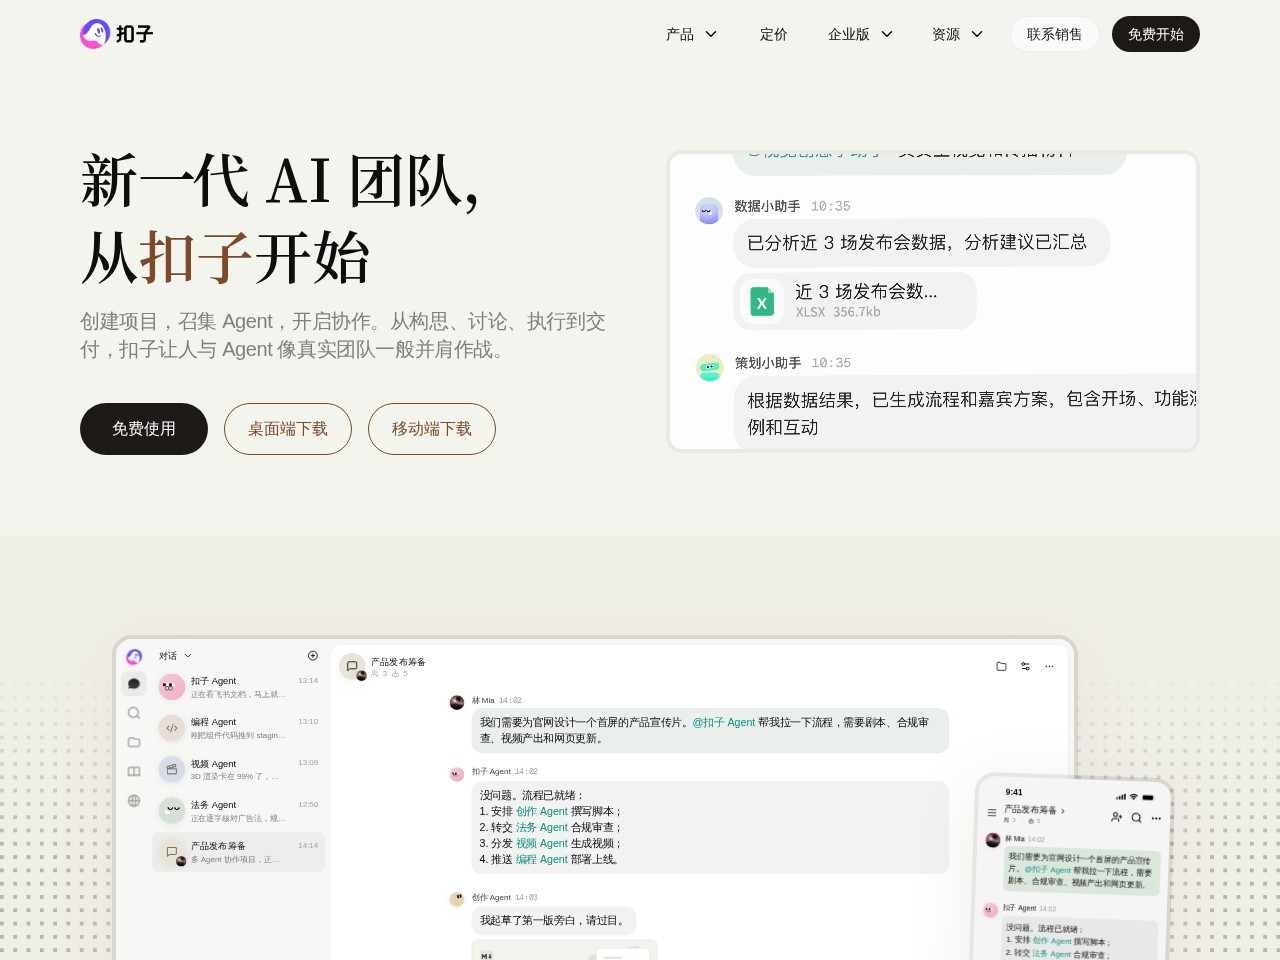Click the 13:14 timestamp on 扣子 Agent row
1280x960 pixels.
click(x=308, y=680)
